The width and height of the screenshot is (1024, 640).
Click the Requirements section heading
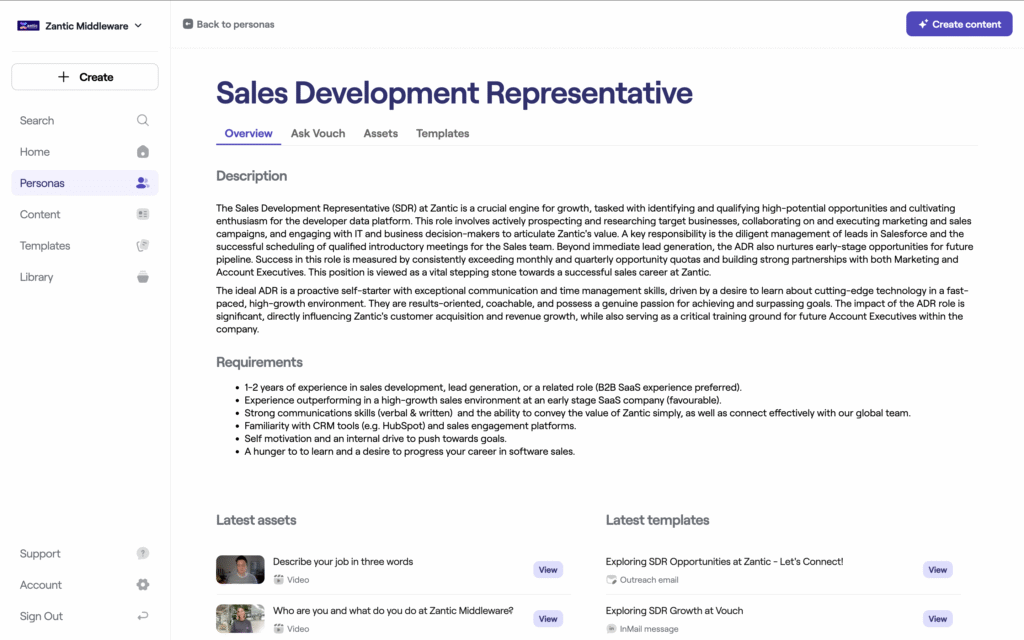pos(259,362)
